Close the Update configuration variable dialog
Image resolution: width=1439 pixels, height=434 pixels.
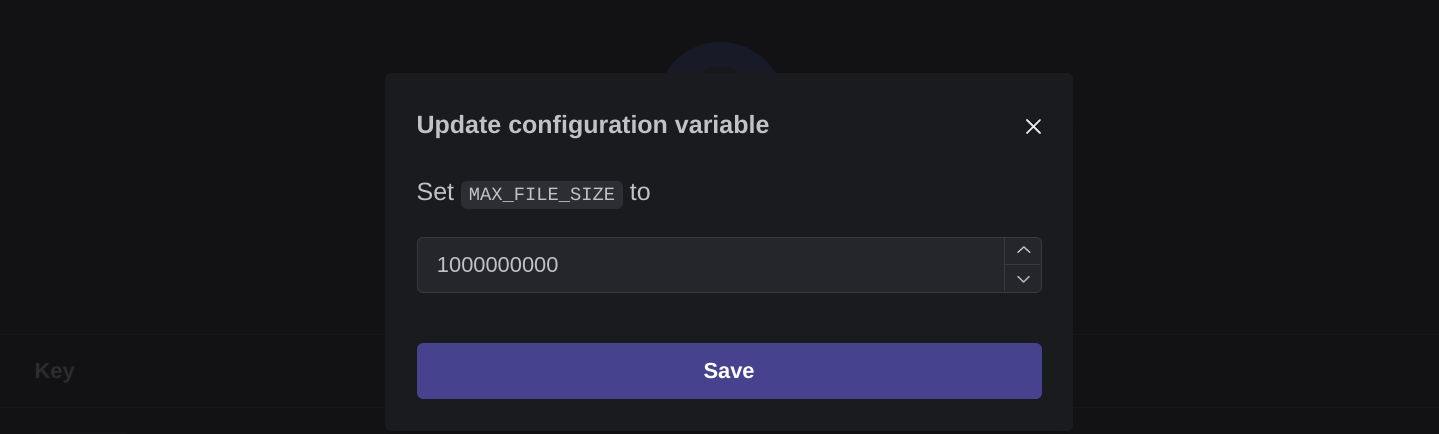[x=1033, y=126]
